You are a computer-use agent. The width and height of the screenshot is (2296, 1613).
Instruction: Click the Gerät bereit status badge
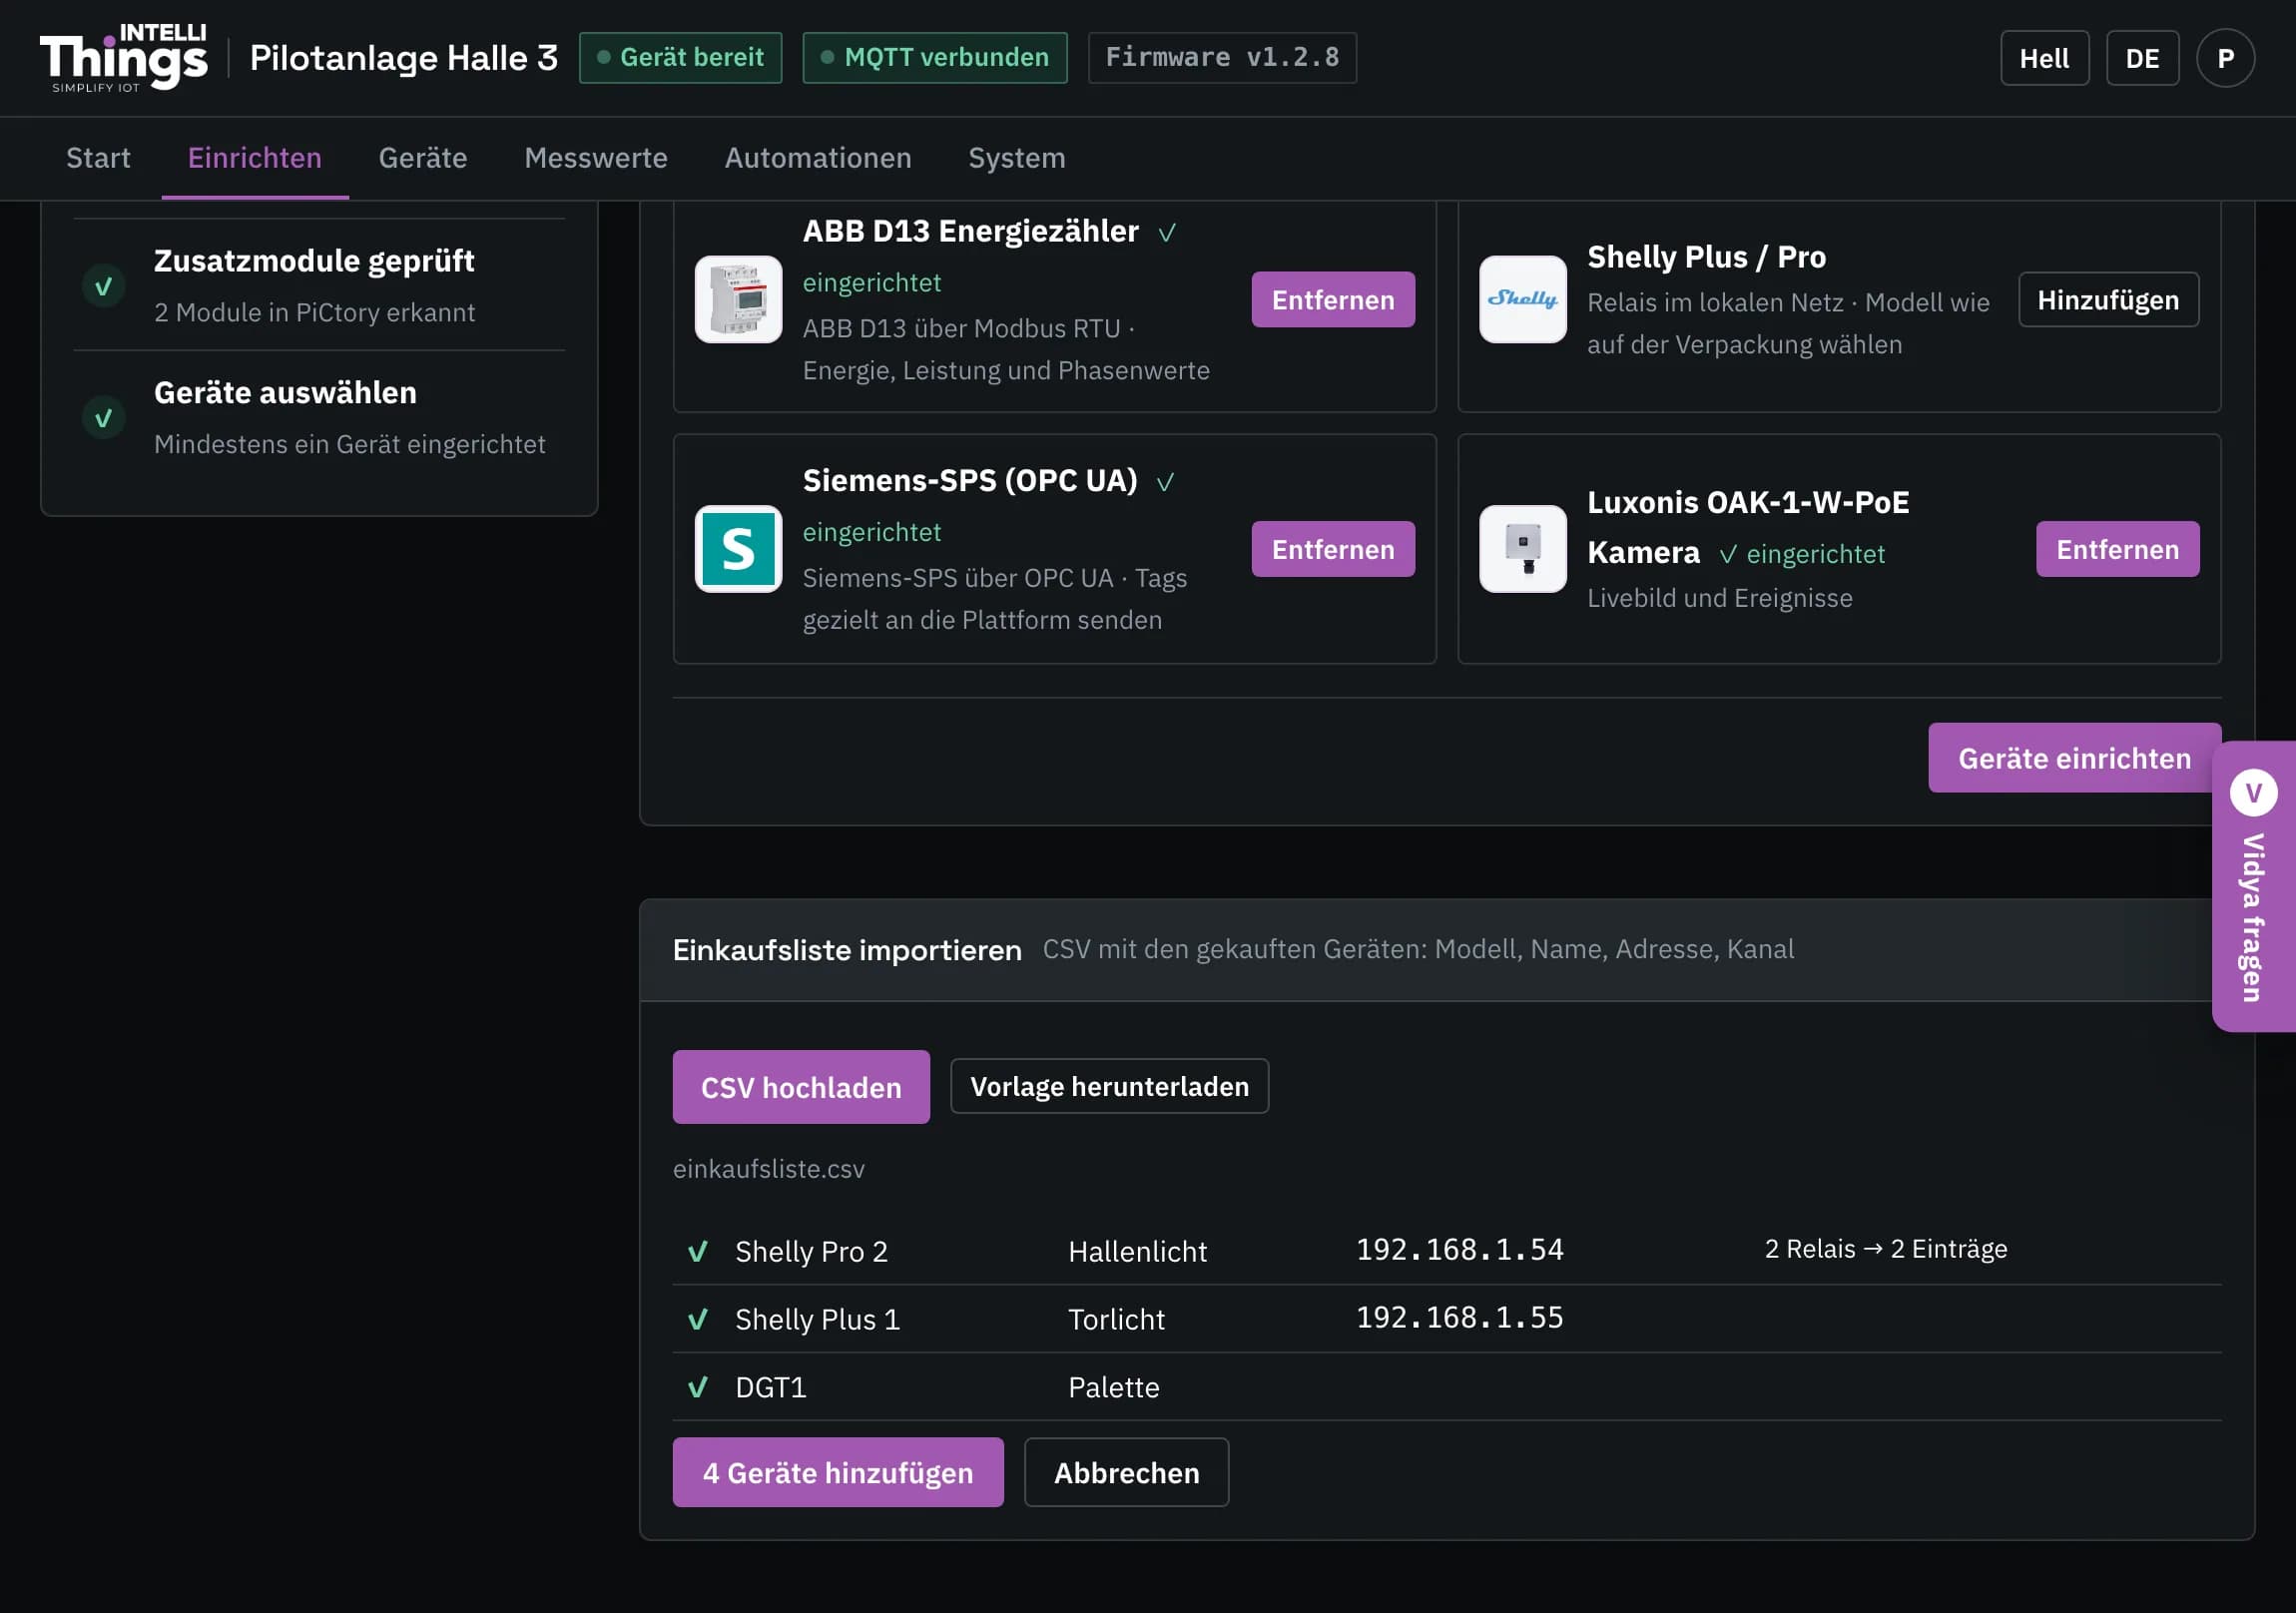click(x=680, y=58)
